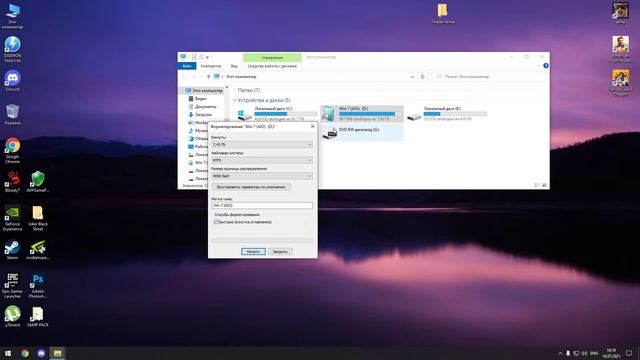Collapse the Explorer ribbon chevron
640x360 pixels.
point(538,66)
